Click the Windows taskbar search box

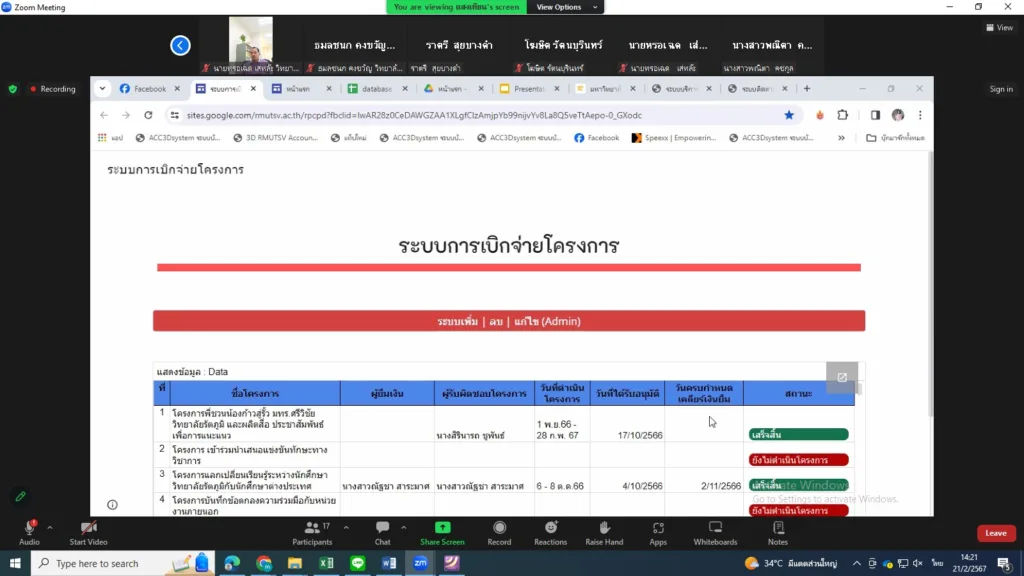point(123,563)
